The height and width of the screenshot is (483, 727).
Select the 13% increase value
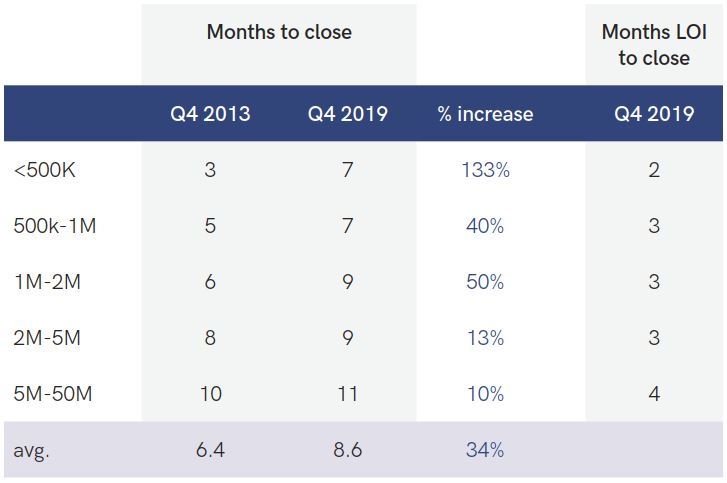(485, 338)
